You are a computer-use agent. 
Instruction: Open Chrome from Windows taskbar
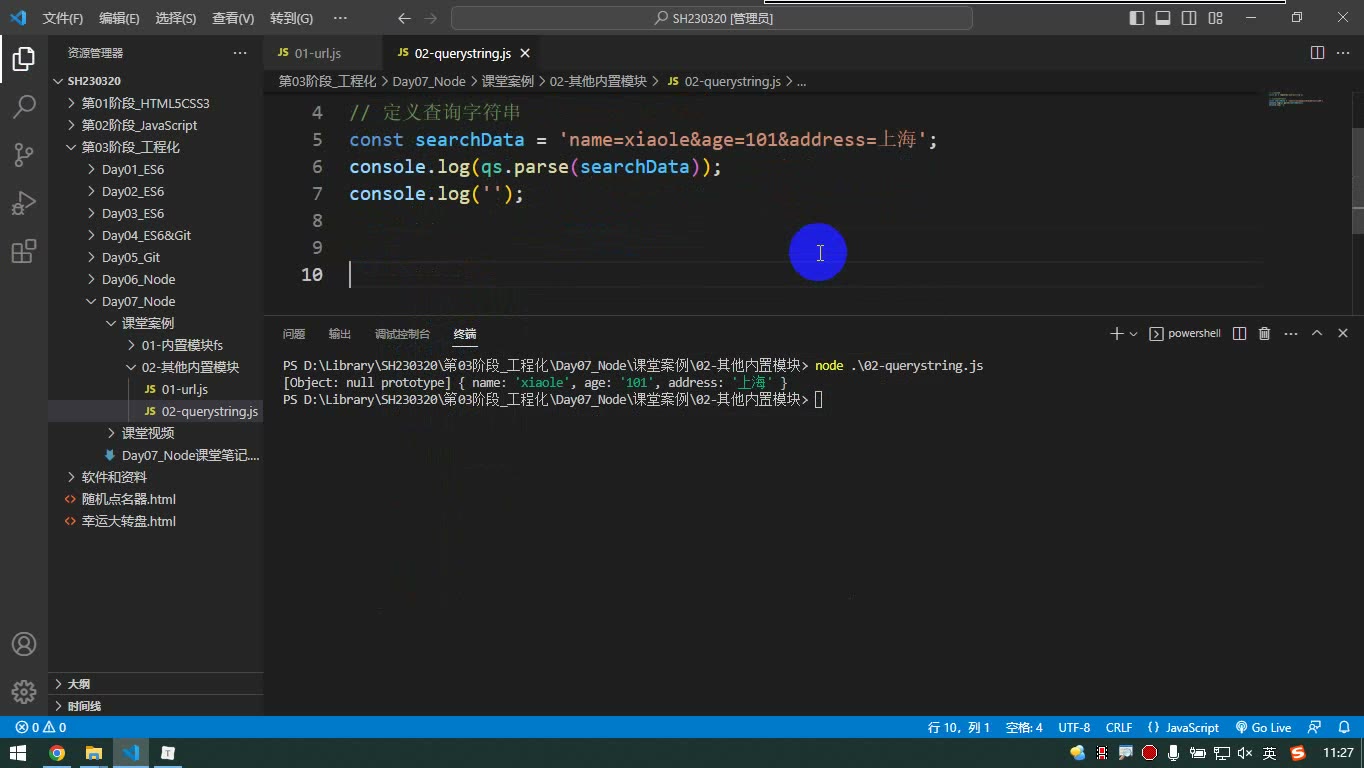tap(57, 753)
